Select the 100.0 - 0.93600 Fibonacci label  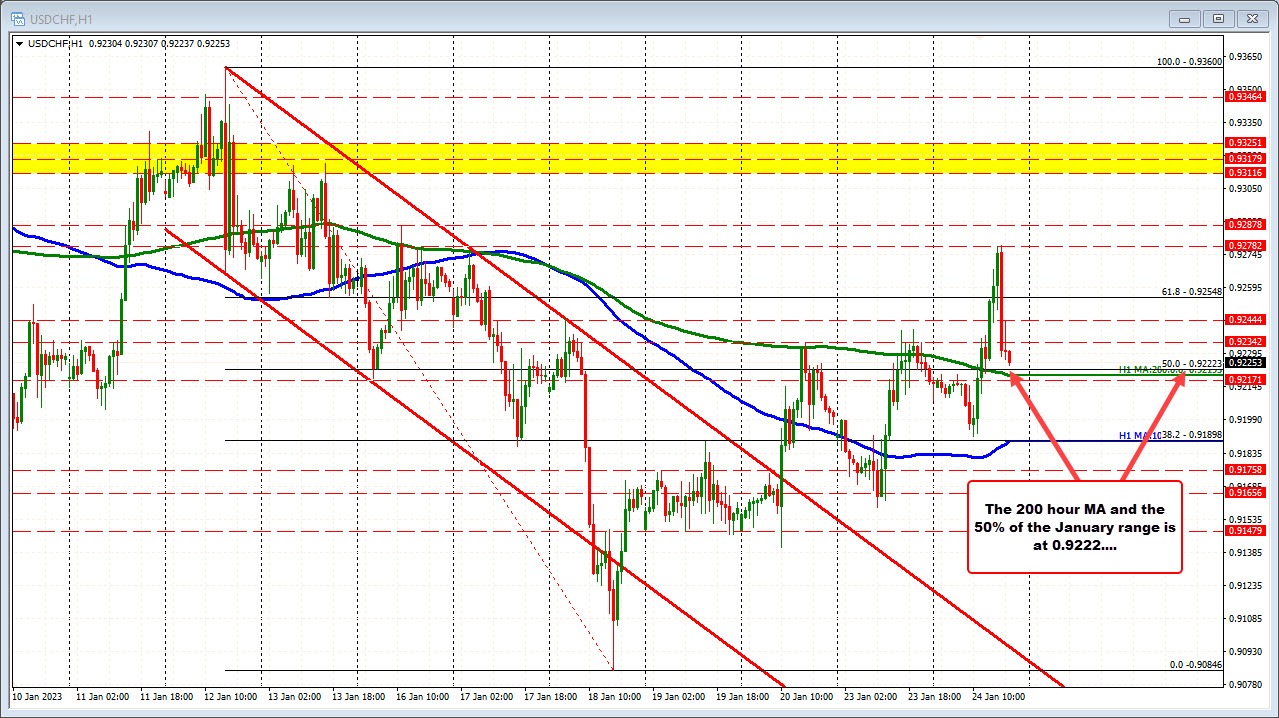(1189, 61)
